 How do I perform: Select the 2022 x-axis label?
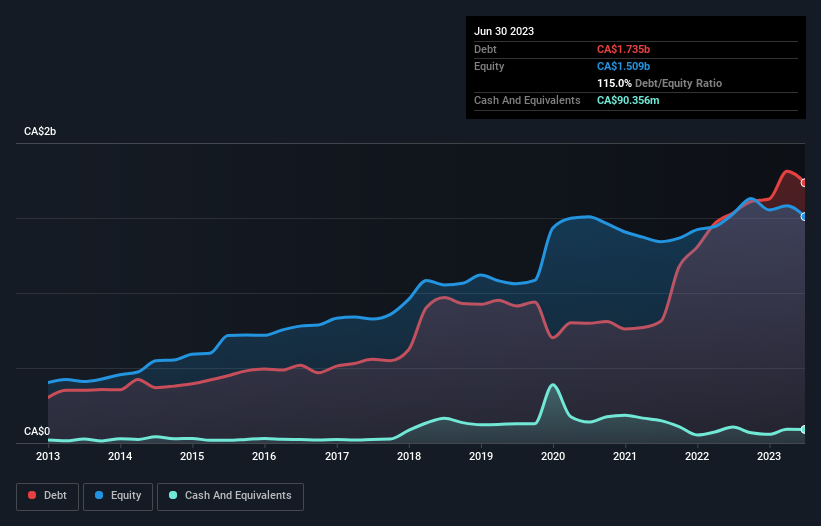697,456
